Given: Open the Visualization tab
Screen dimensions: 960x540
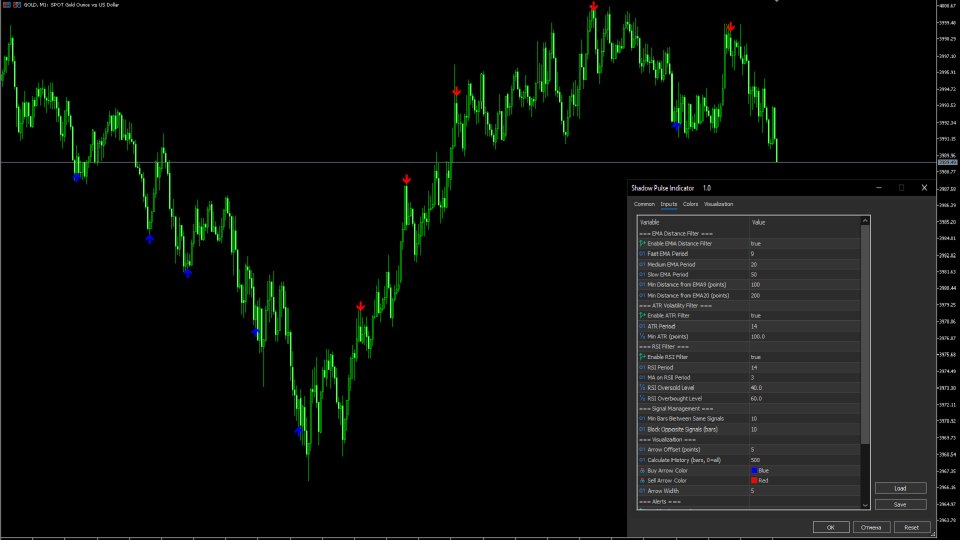Looking at the screenshot, I should coord(718,204).
